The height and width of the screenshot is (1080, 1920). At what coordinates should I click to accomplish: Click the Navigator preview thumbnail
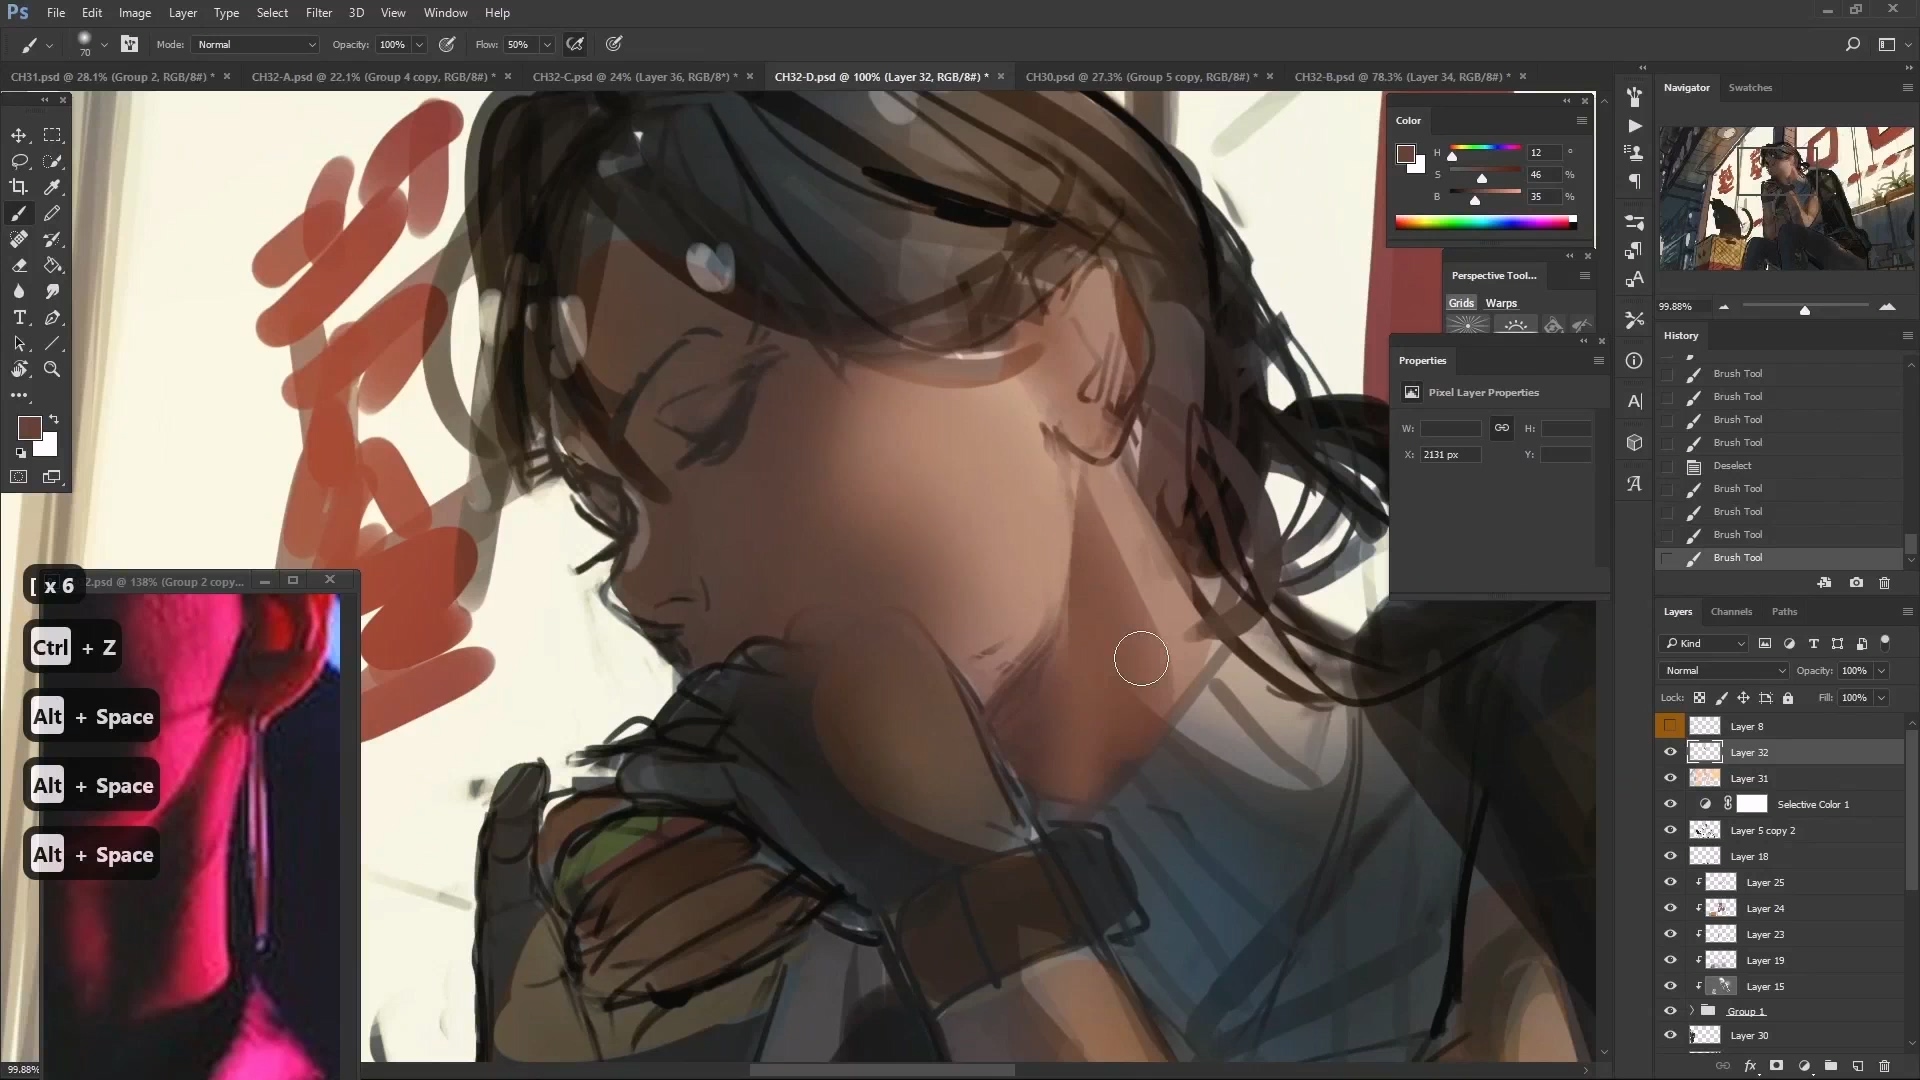point(1786,198)
